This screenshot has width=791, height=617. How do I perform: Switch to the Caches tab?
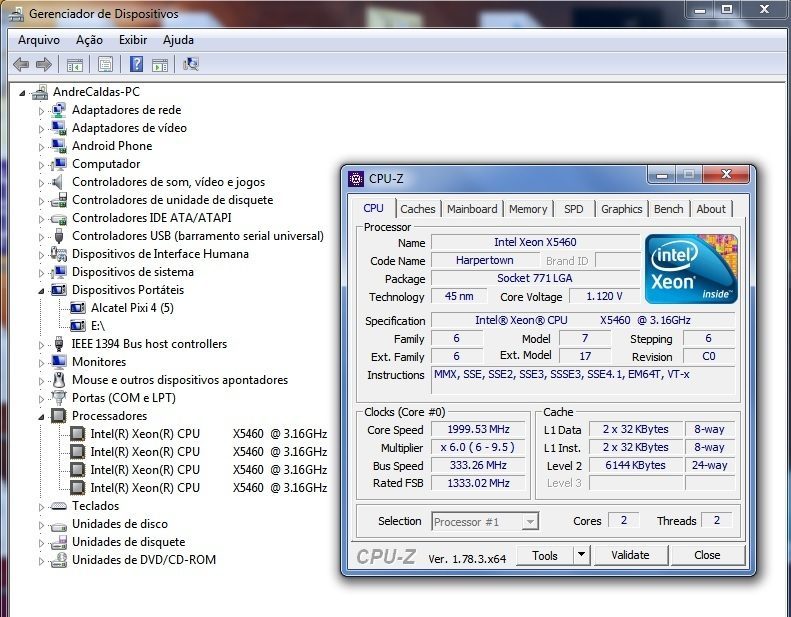tap(418, 209)
